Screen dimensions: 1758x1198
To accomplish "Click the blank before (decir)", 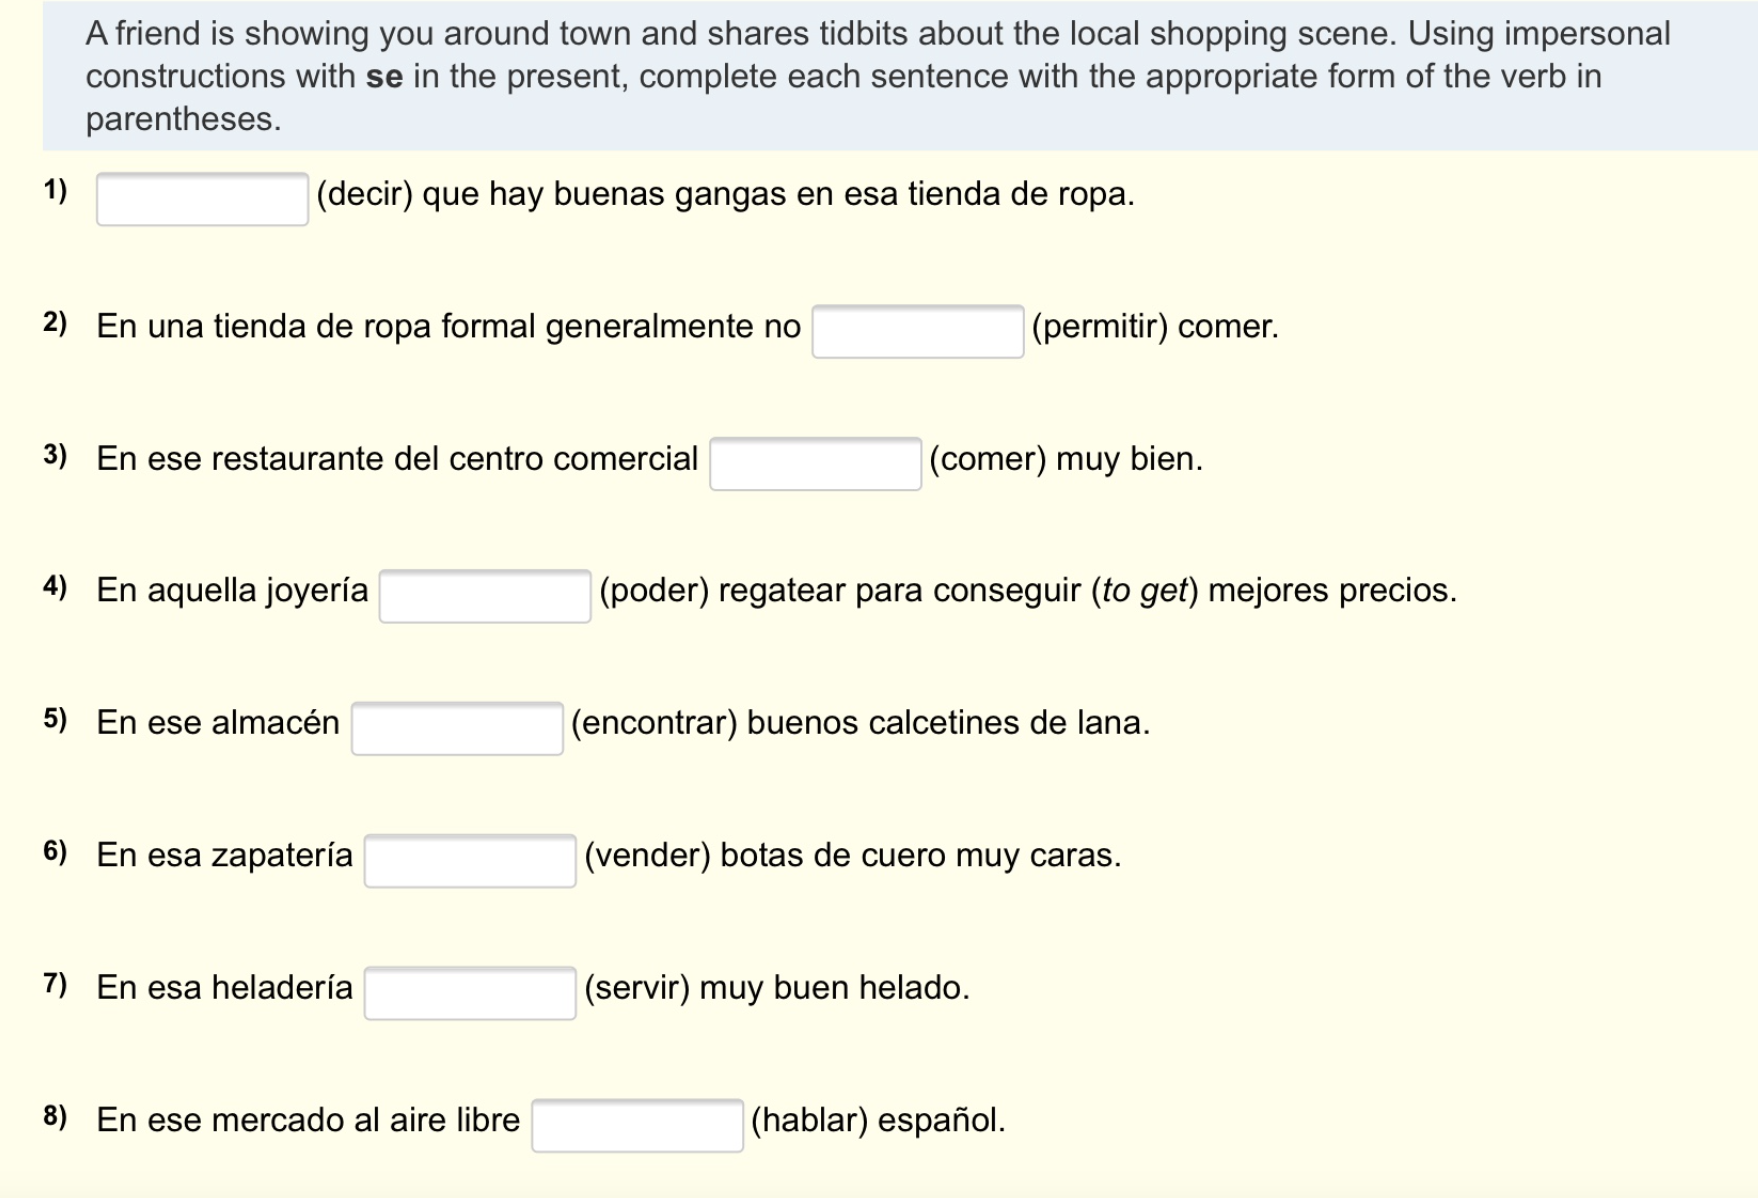I will (x=202, y=199).
